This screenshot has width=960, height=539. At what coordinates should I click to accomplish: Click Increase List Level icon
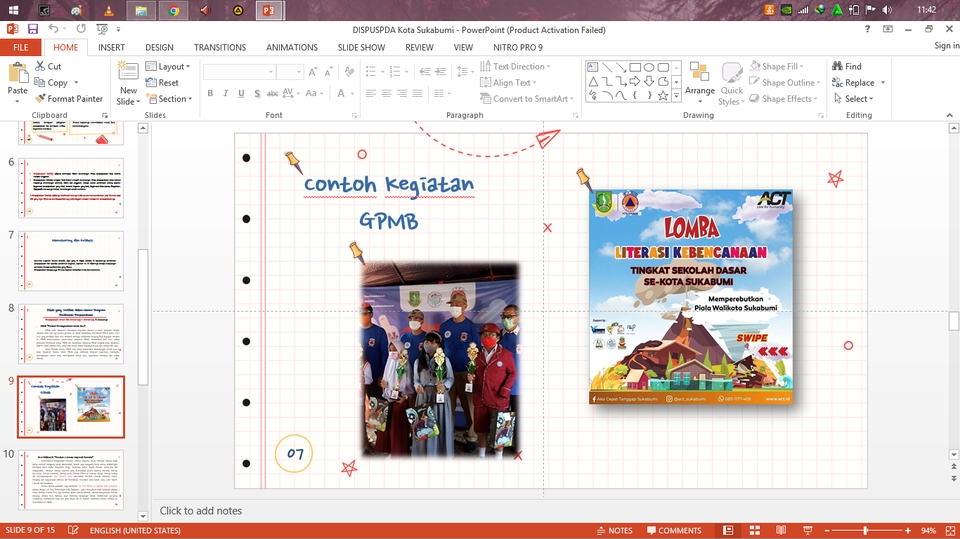(x=441, y=72)
